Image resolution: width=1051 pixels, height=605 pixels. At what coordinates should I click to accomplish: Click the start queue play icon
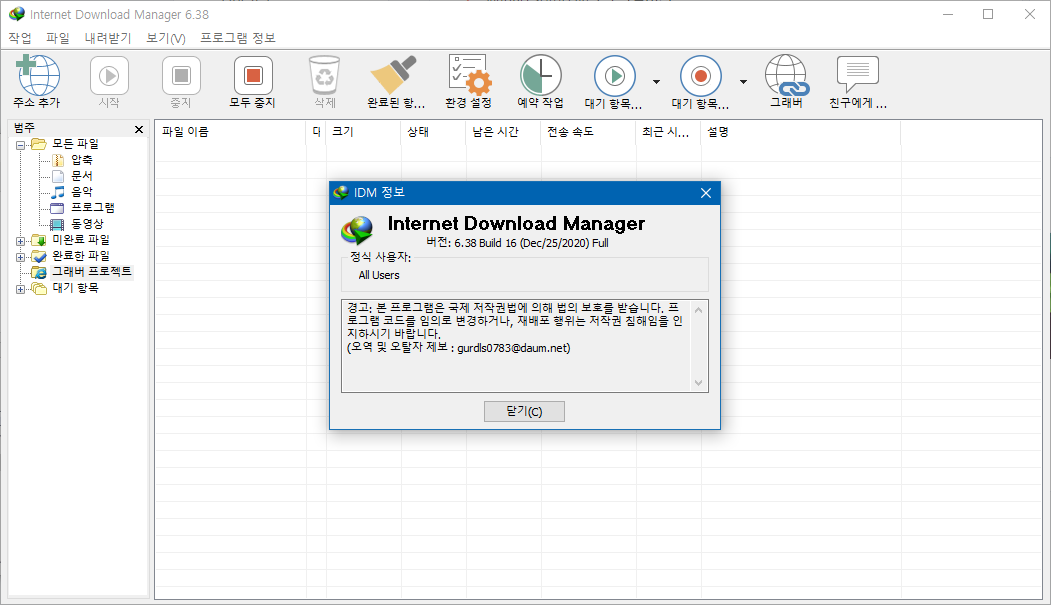[614, 76]
